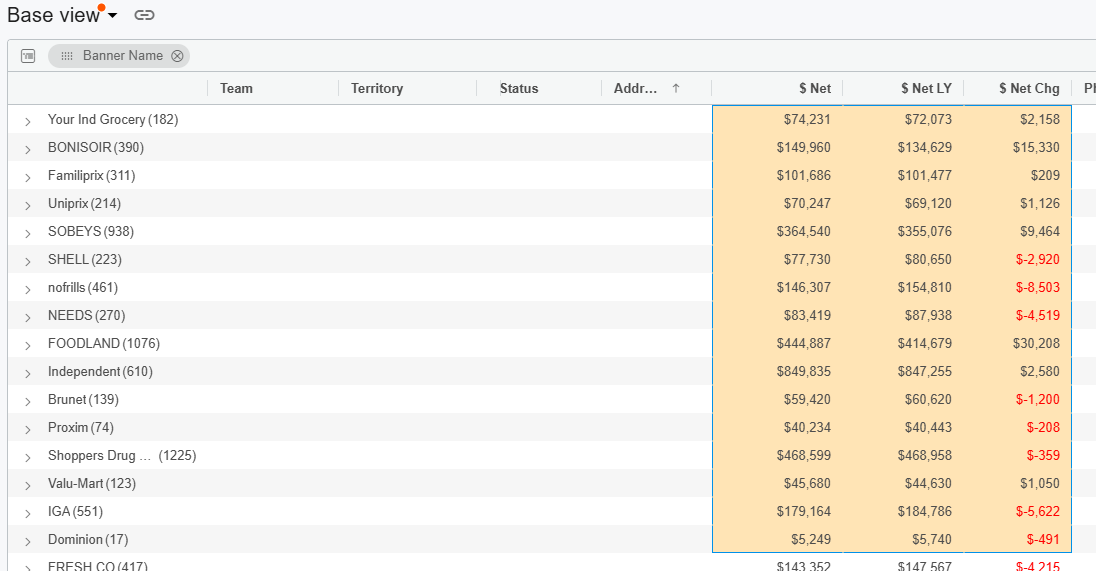The width and height of the screenshot is (1096, 571).
Task: Click the $149,960 net cell
Action: point(777,147)
